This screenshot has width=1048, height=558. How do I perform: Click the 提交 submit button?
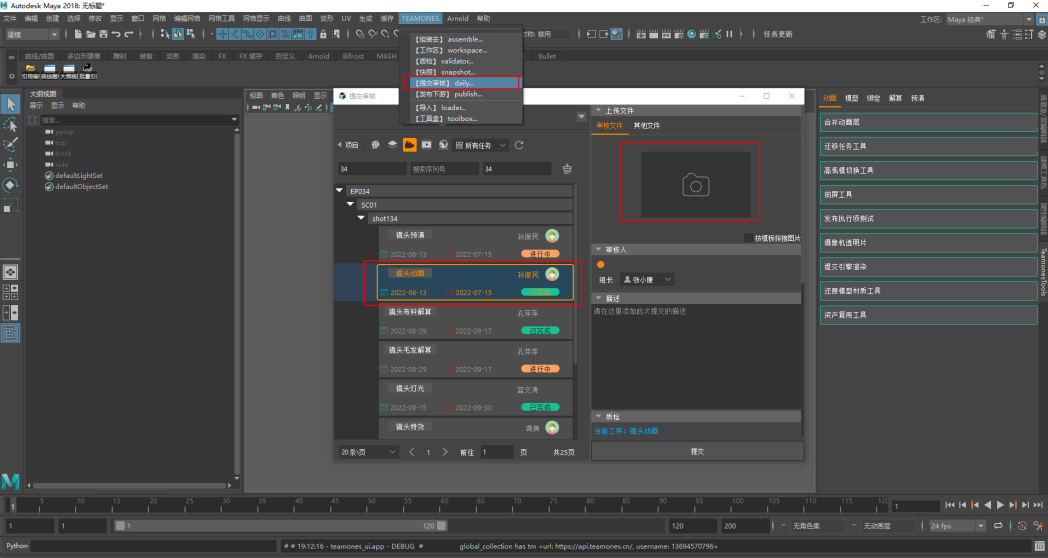point(697,451)
